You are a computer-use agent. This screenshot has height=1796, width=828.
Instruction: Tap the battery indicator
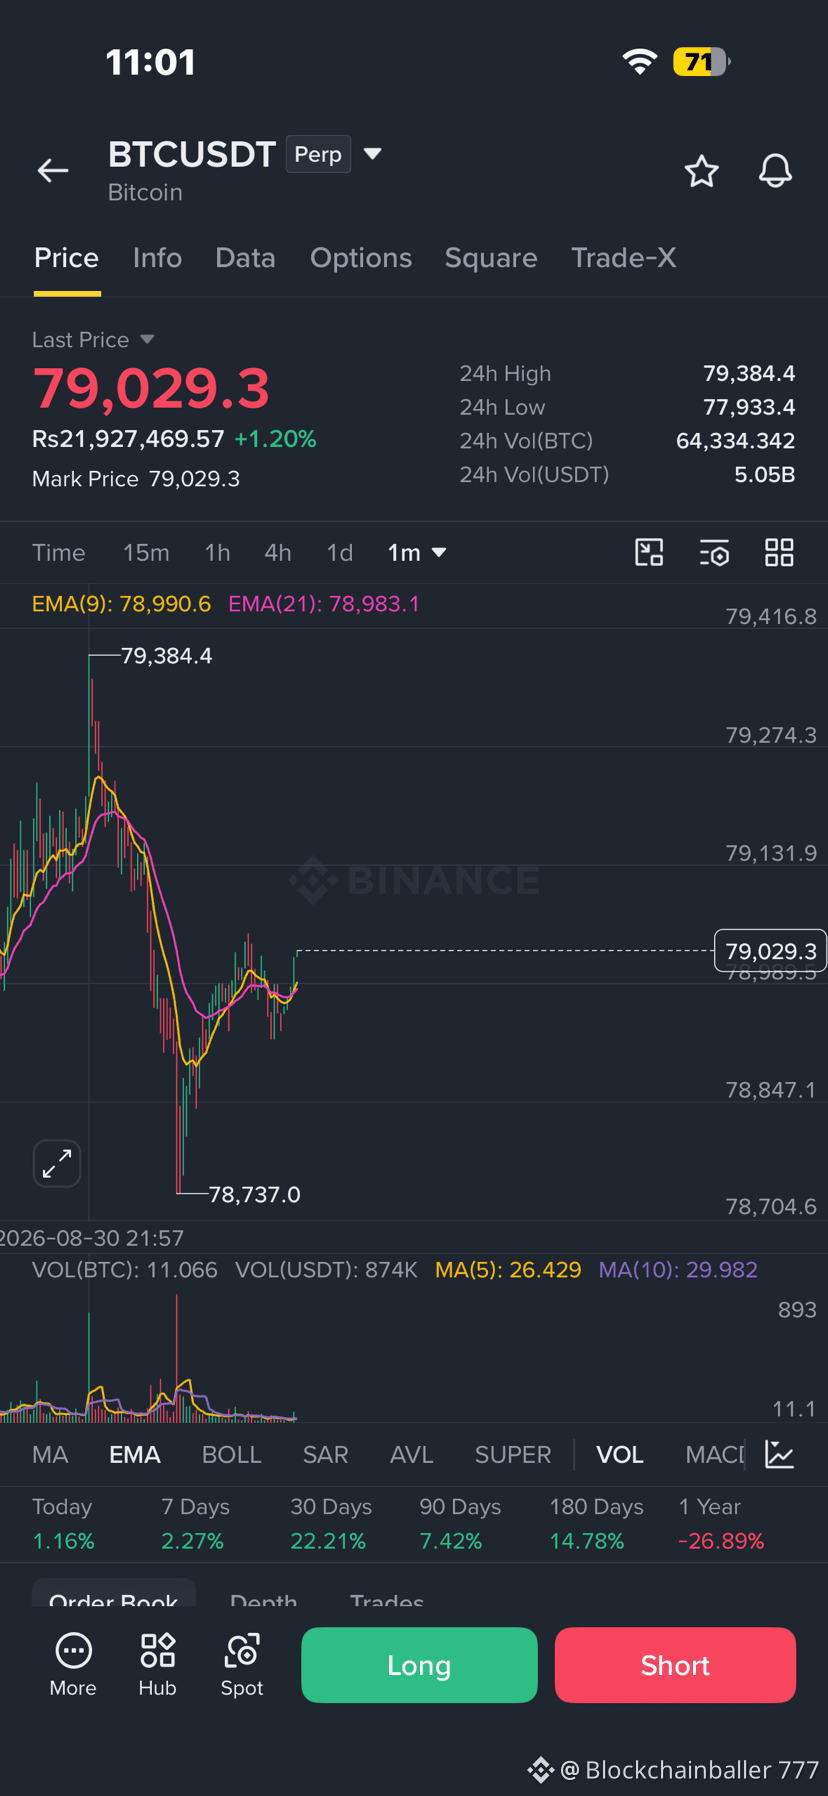[x=702, y=62]
